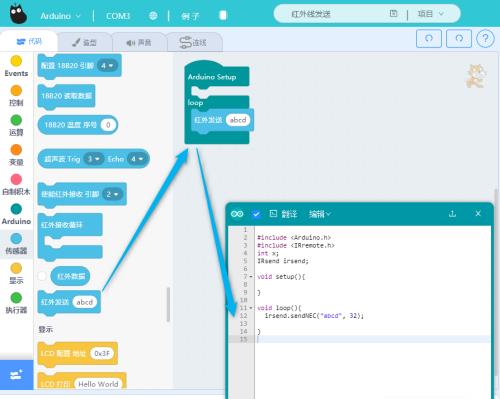Viewport: 500px width, 399px height.
Task: Click the 18B20 读取数据 block
Action: tap(66, 96)
